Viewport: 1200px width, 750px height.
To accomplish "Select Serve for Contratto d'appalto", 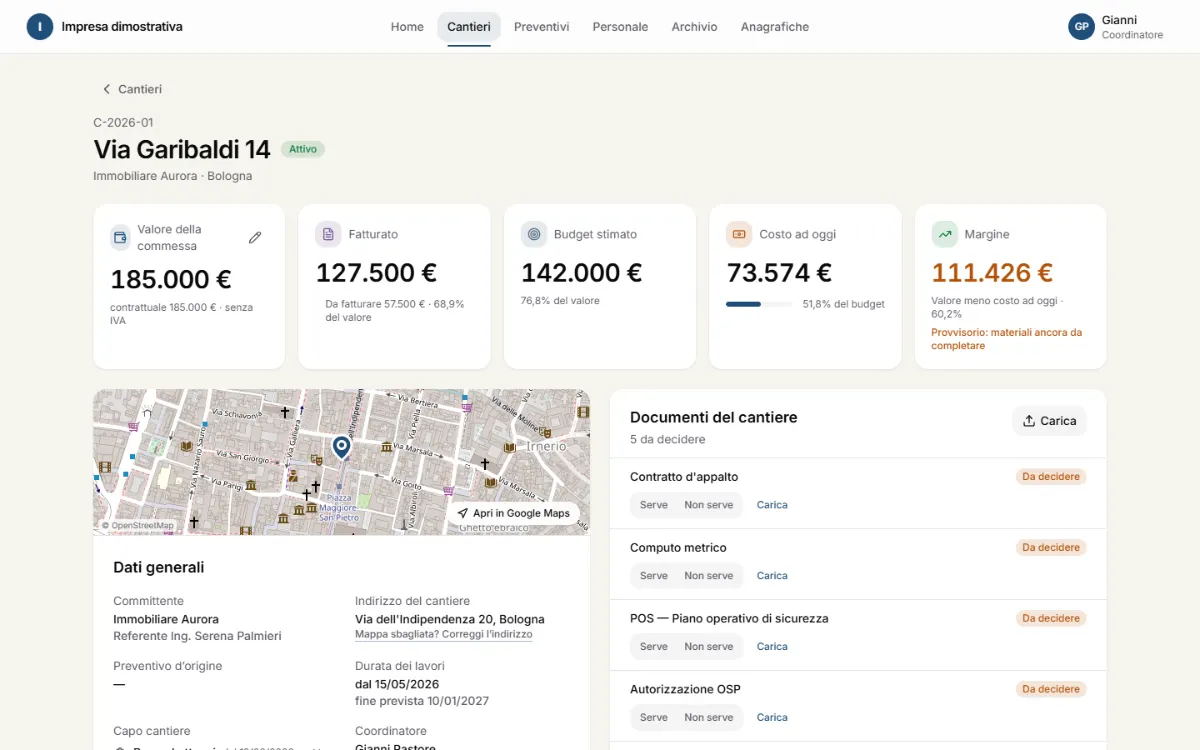I will (654, 505).
